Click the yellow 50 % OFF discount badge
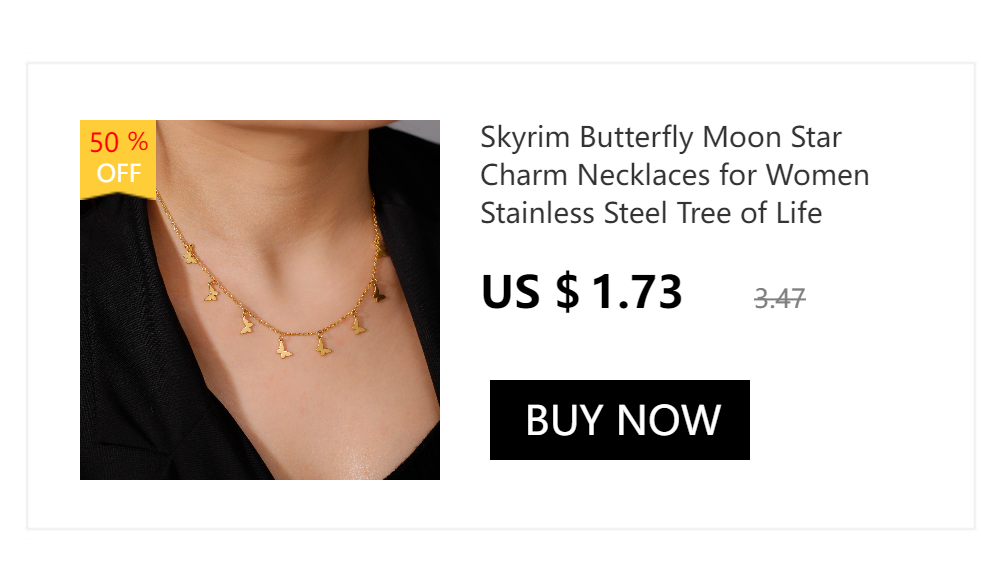 pyautogui.click(x=118, y=159)
